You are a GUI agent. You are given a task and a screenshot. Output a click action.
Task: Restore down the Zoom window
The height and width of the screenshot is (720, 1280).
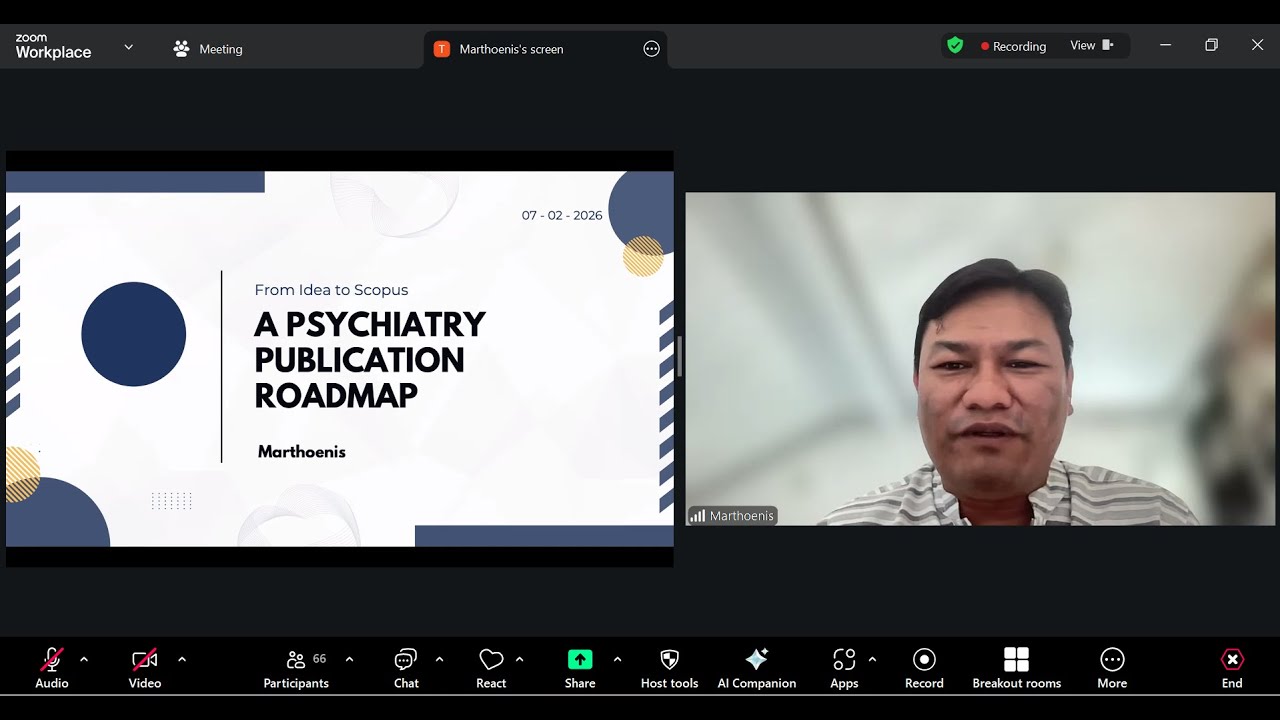pyautogui.click(x=1211, y=45)
